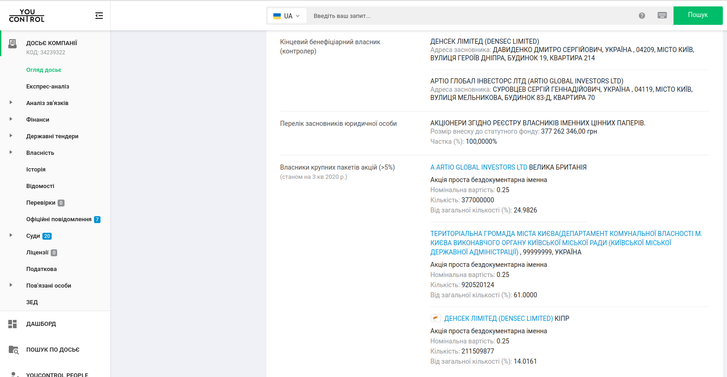This screenshot has height=377, width=727.
Task: Open the YouControl logo home link
Action: pyautogui.click(x=27, y=16)
